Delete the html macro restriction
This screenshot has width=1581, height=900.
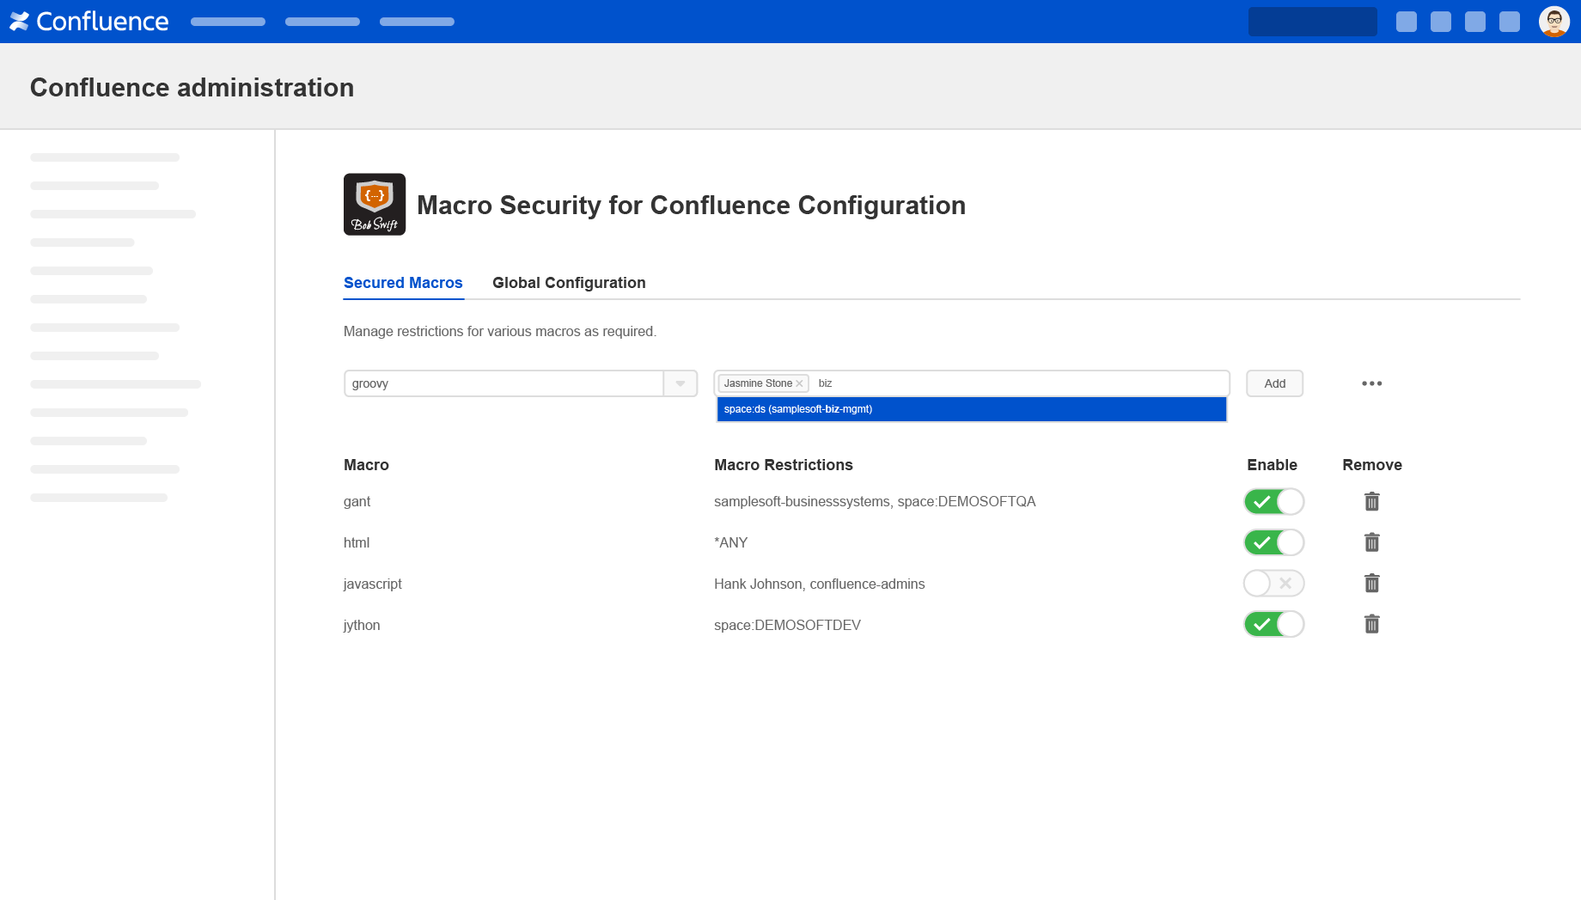pyautogui.click(x=1372, y=542)
